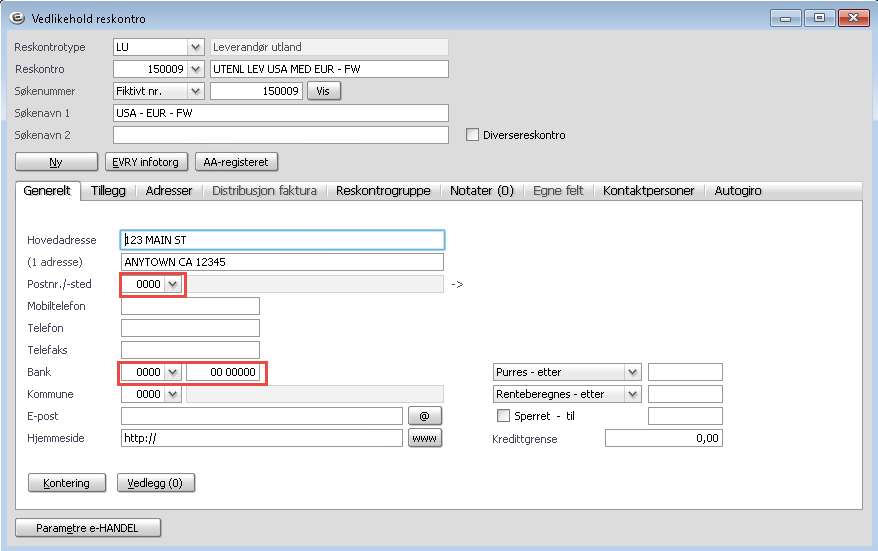Click the Leverandør utland description field
This screenshot has width=878, height=551.
click(329, 47)
